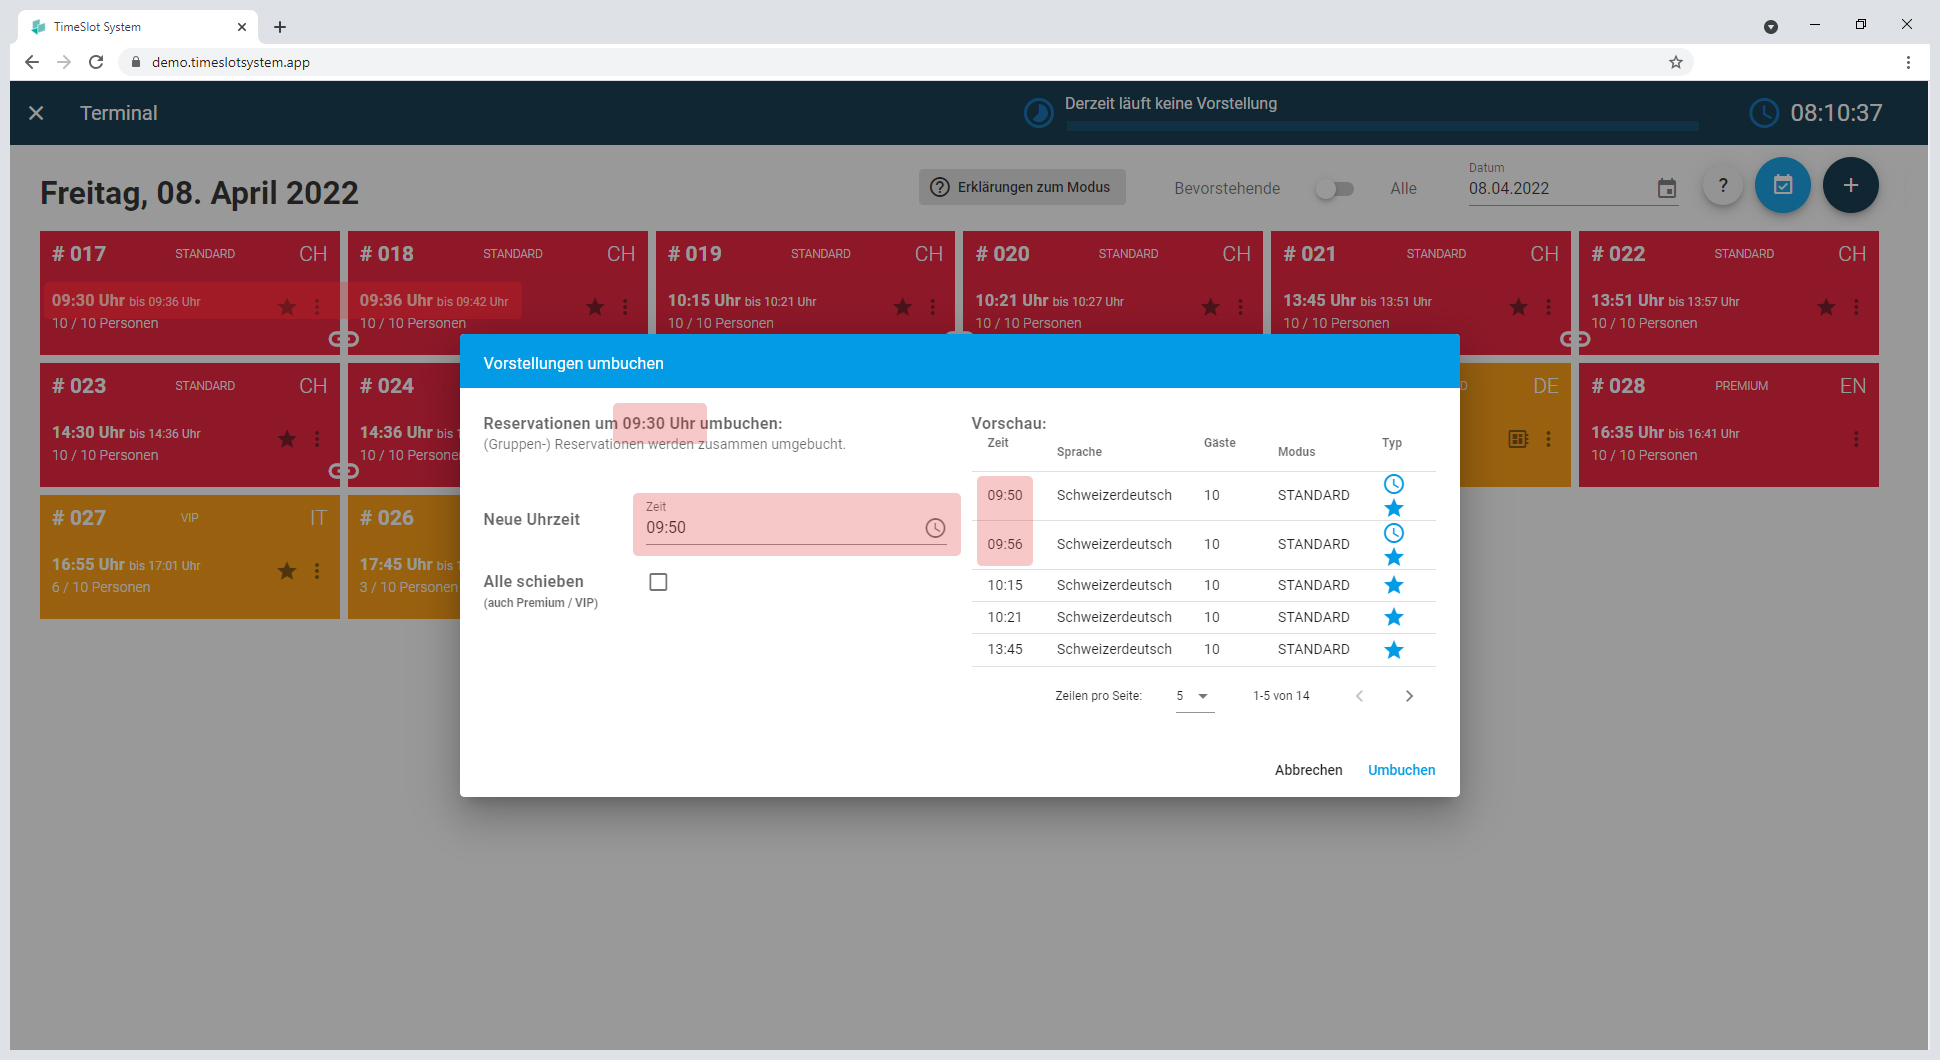Click the show progress bar in header
The image size is (1940, 1060).
1382,126
